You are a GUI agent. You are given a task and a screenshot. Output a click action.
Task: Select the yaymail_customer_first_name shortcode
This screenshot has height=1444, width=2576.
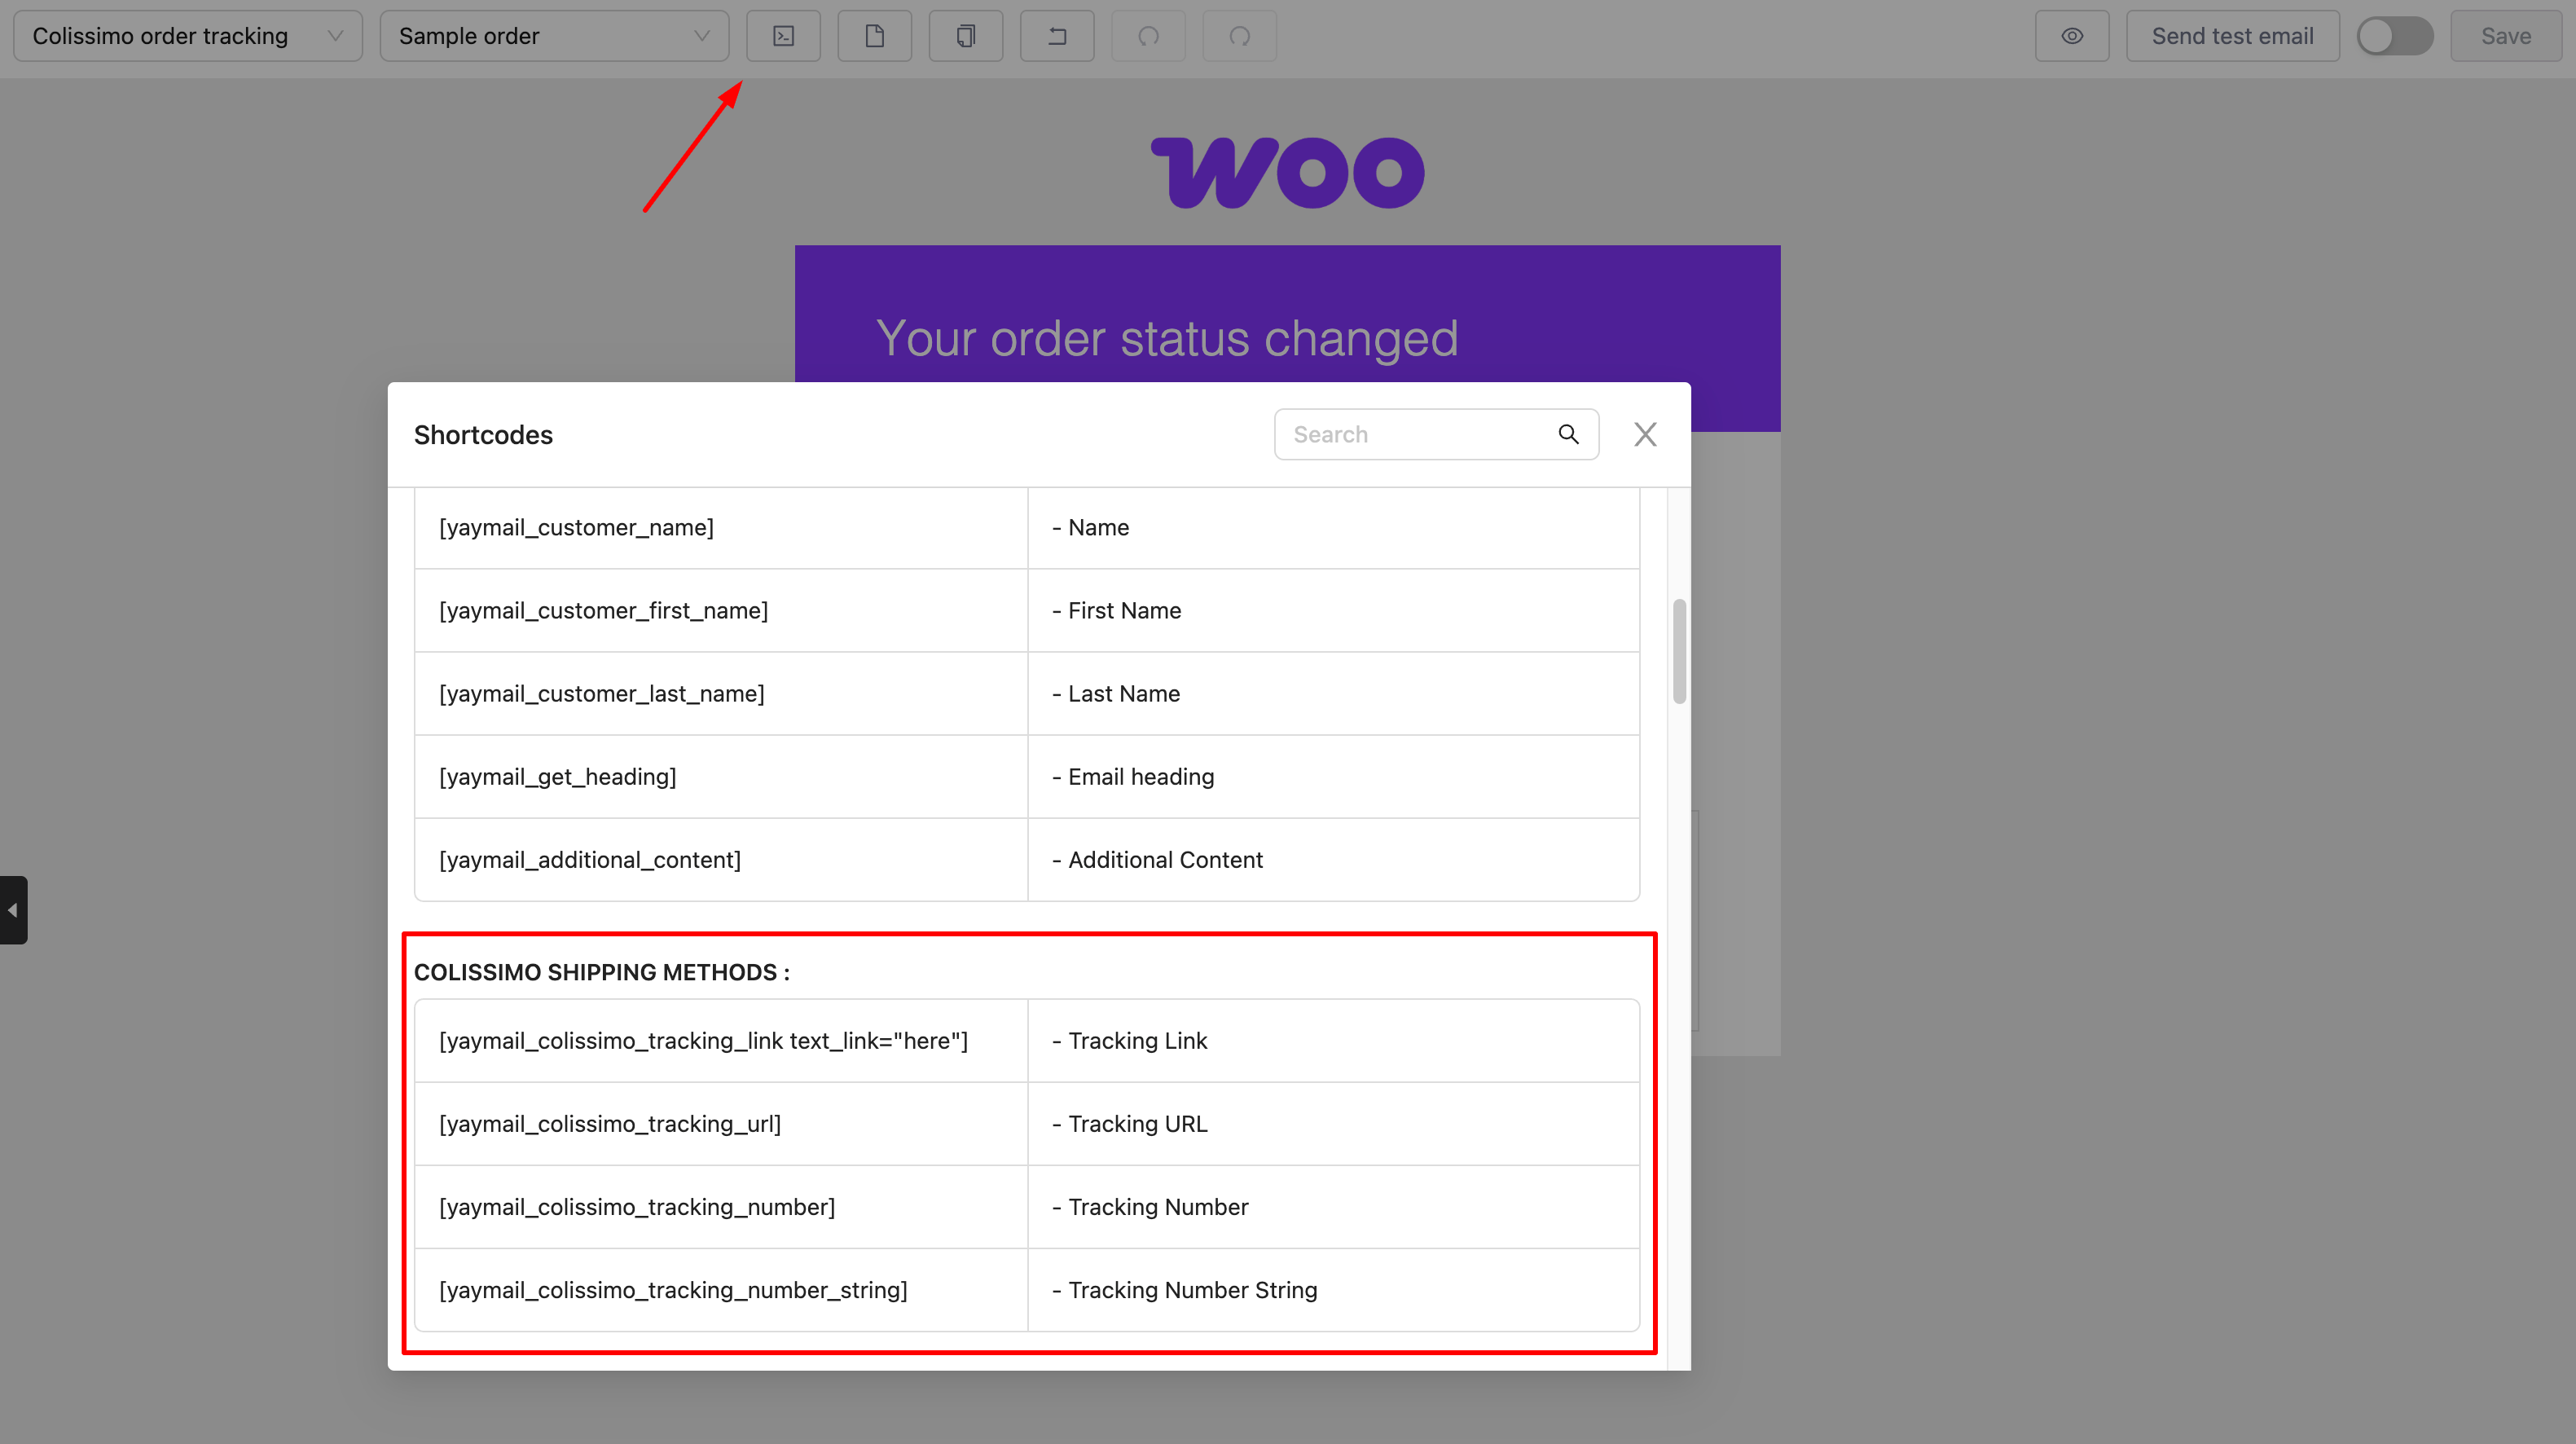[603, 611]
